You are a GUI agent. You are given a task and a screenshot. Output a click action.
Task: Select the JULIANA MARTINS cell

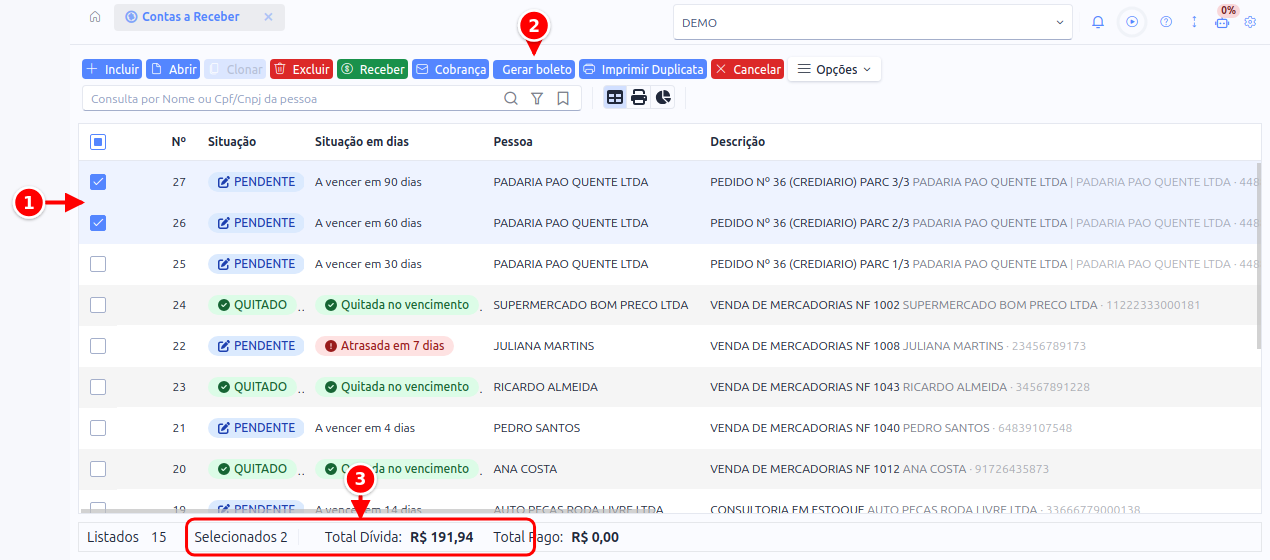pos(544,346)
